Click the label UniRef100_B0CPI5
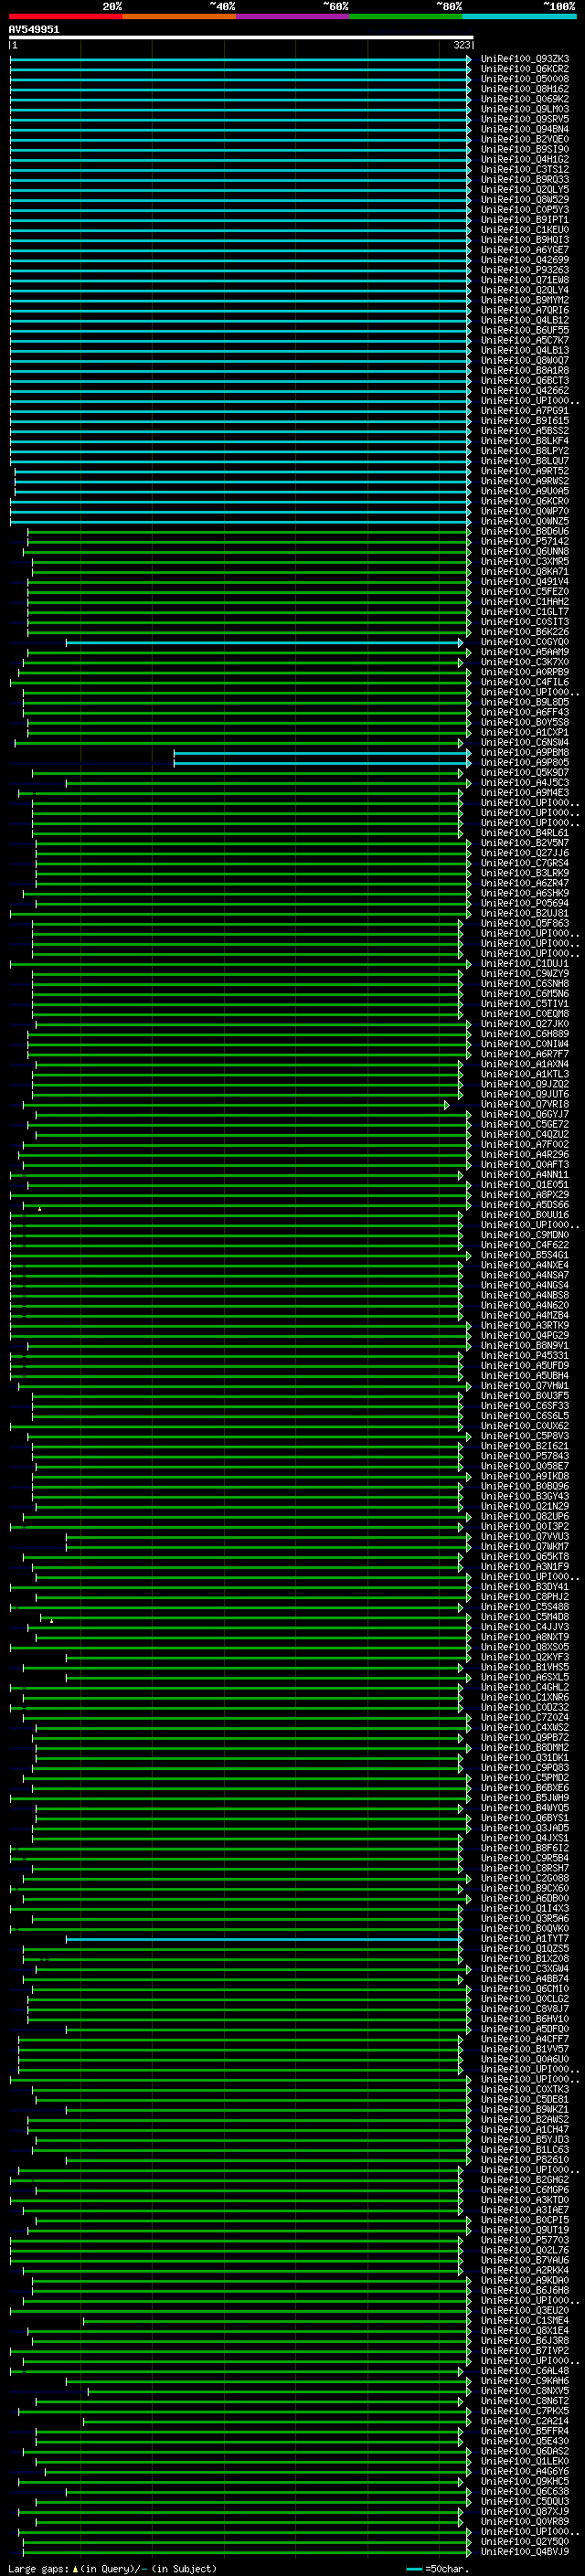 (525, 2221)
